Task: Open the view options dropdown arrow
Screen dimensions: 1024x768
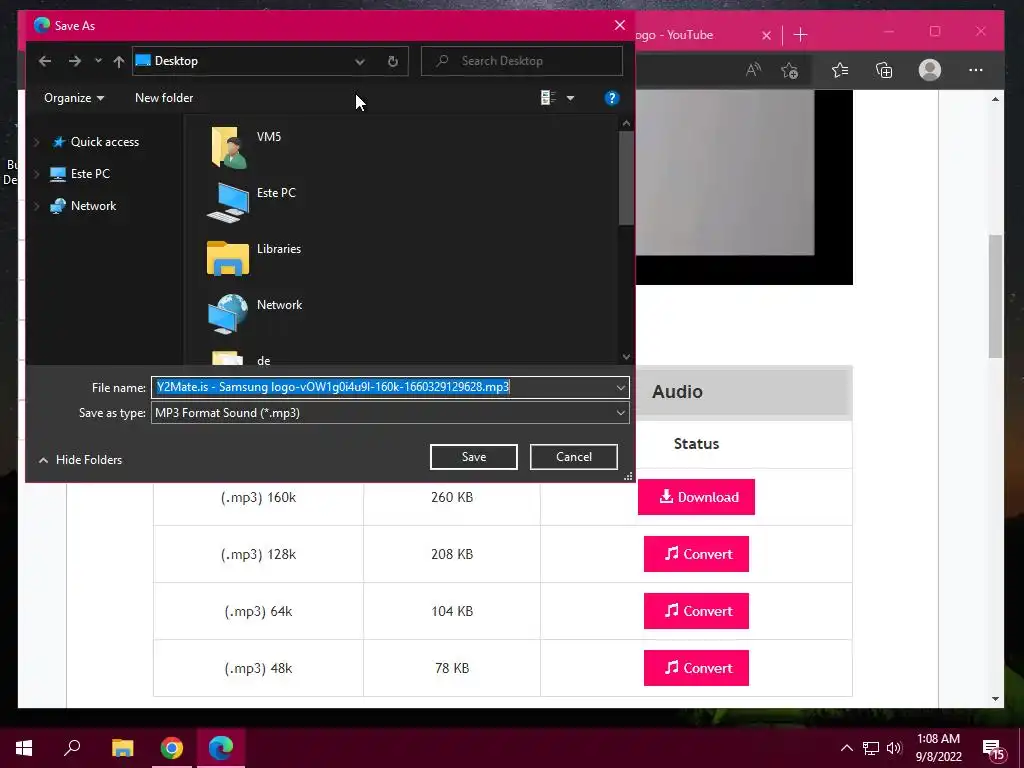Action: point(570,98)
